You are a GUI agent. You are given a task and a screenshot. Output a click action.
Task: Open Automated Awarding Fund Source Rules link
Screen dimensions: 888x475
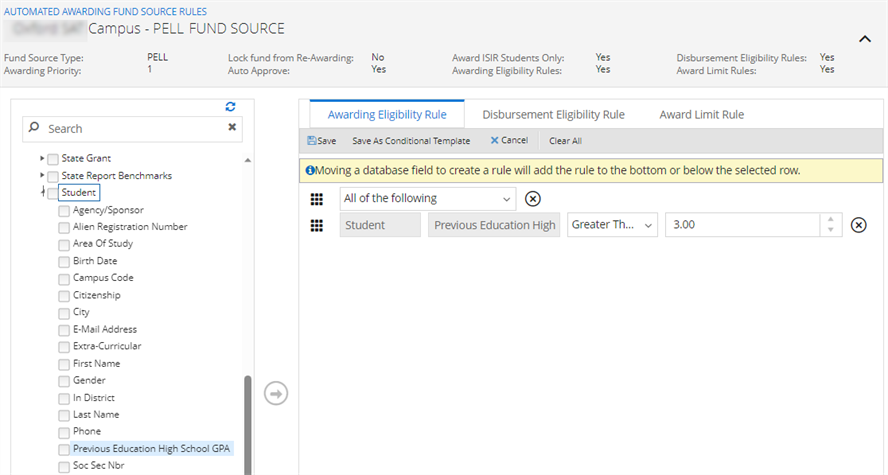[105, 11]
